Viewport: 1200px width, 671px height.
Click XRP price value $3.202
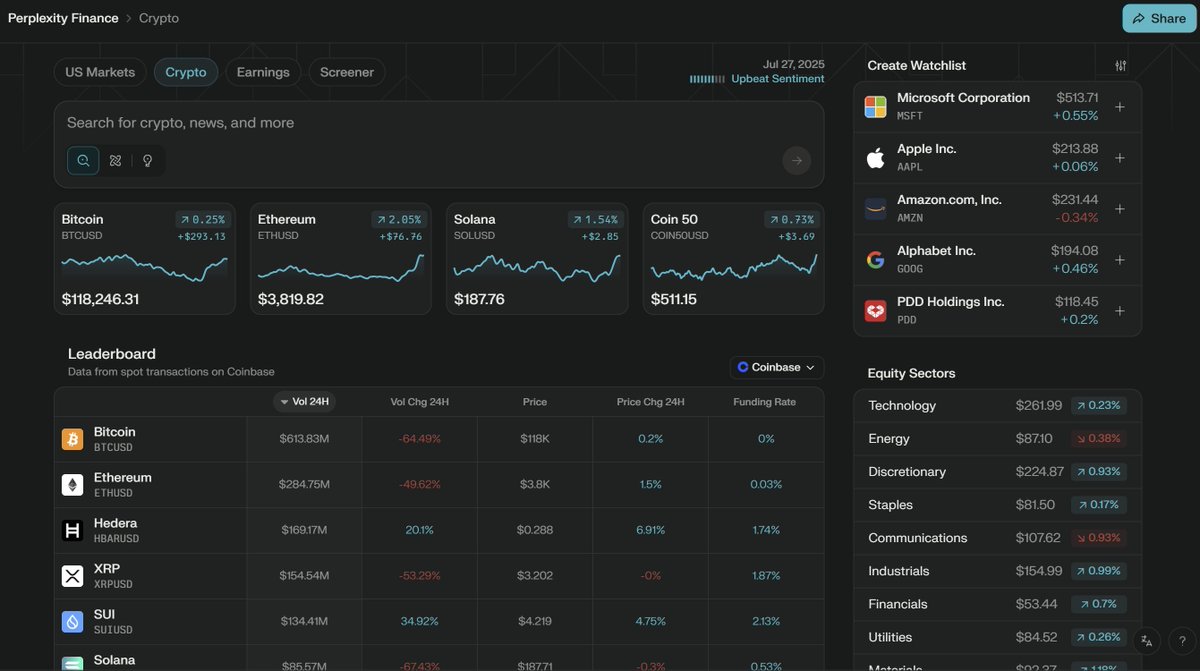(x=535, y=576)
